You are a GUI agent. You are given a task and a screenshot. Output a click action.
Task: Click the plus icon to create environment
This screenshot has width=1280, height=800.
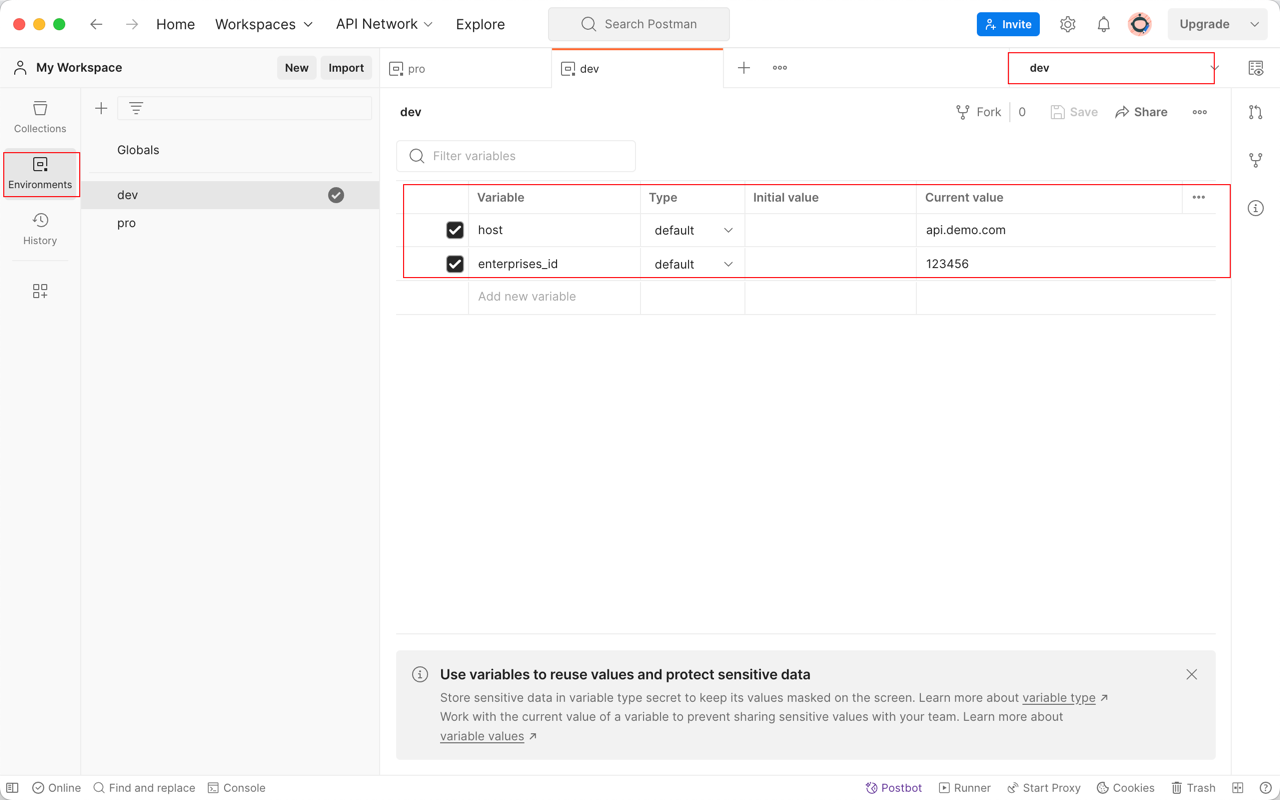pos(101,108)
